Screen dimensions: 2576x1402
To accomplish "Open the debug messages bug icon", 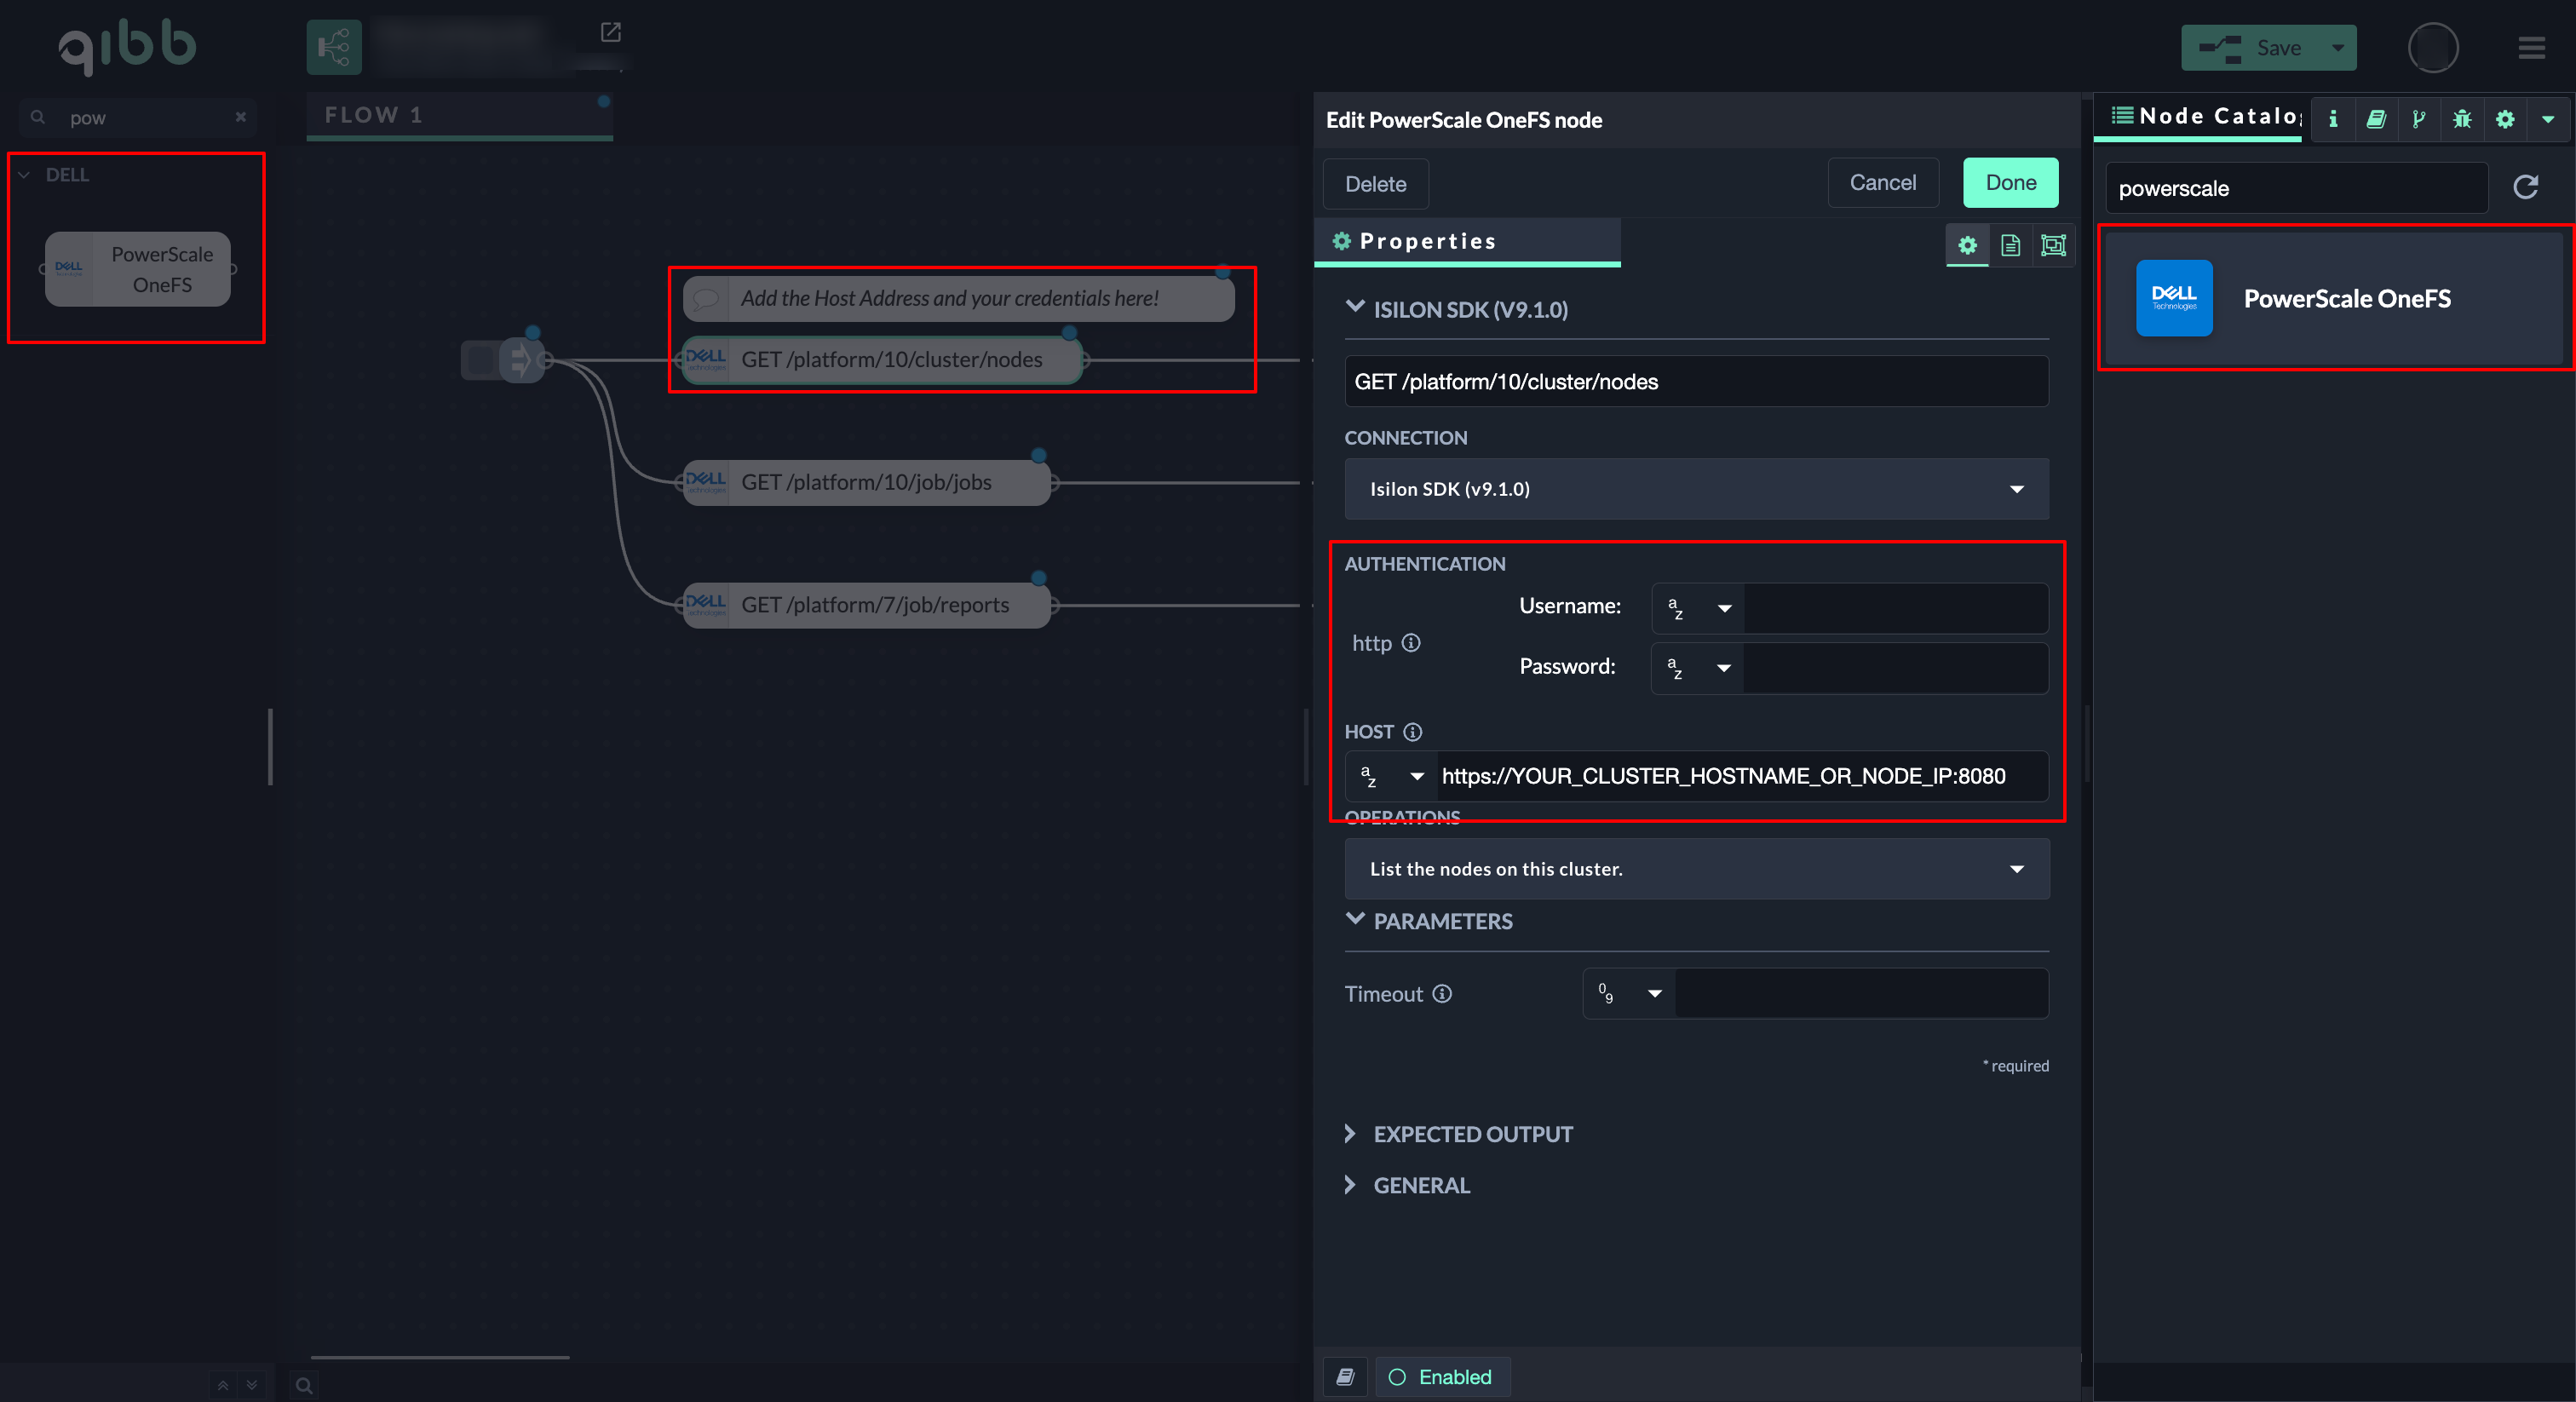I will [x=2462, y=119].
